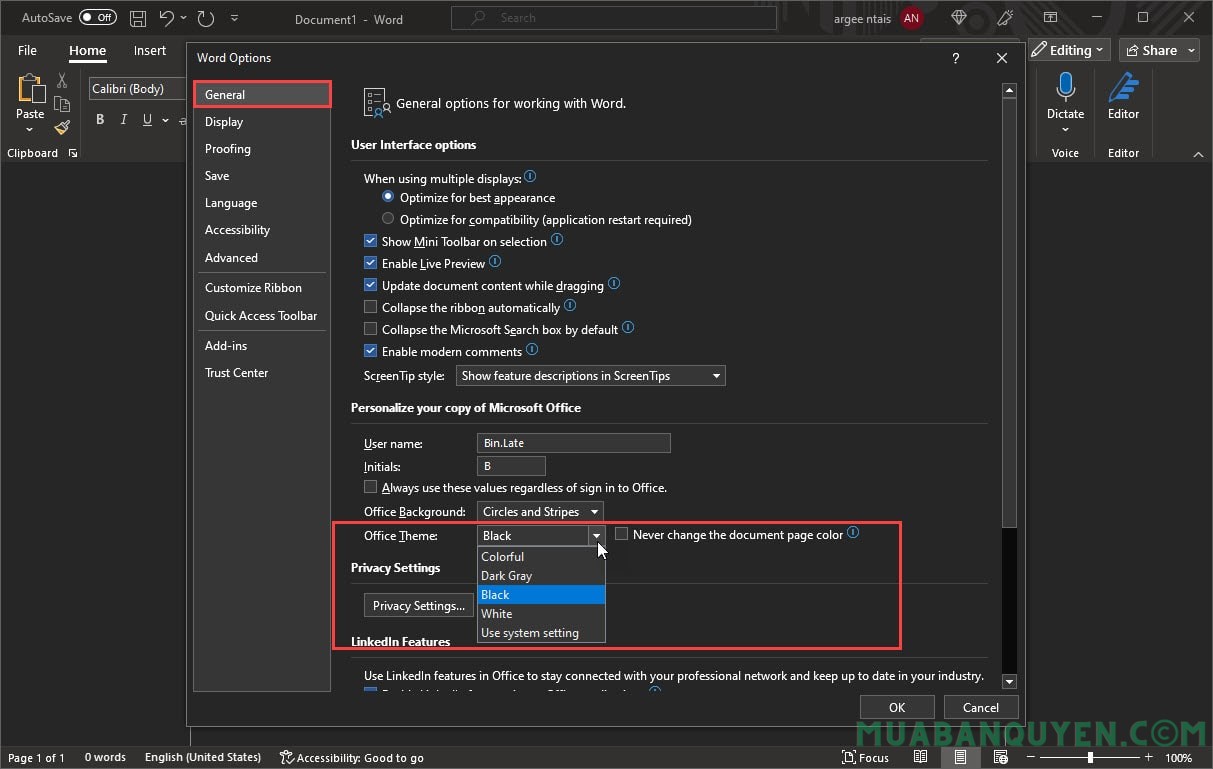This screenshot has width=1213, height=769.
Task: Click the ribbon display options icon
Action: click(1051, 18)
